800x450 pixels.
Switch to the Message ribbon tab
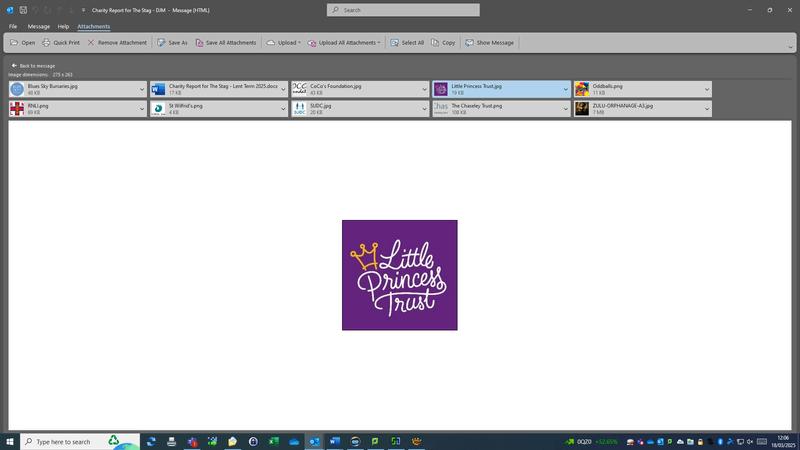tap(39, 27)
